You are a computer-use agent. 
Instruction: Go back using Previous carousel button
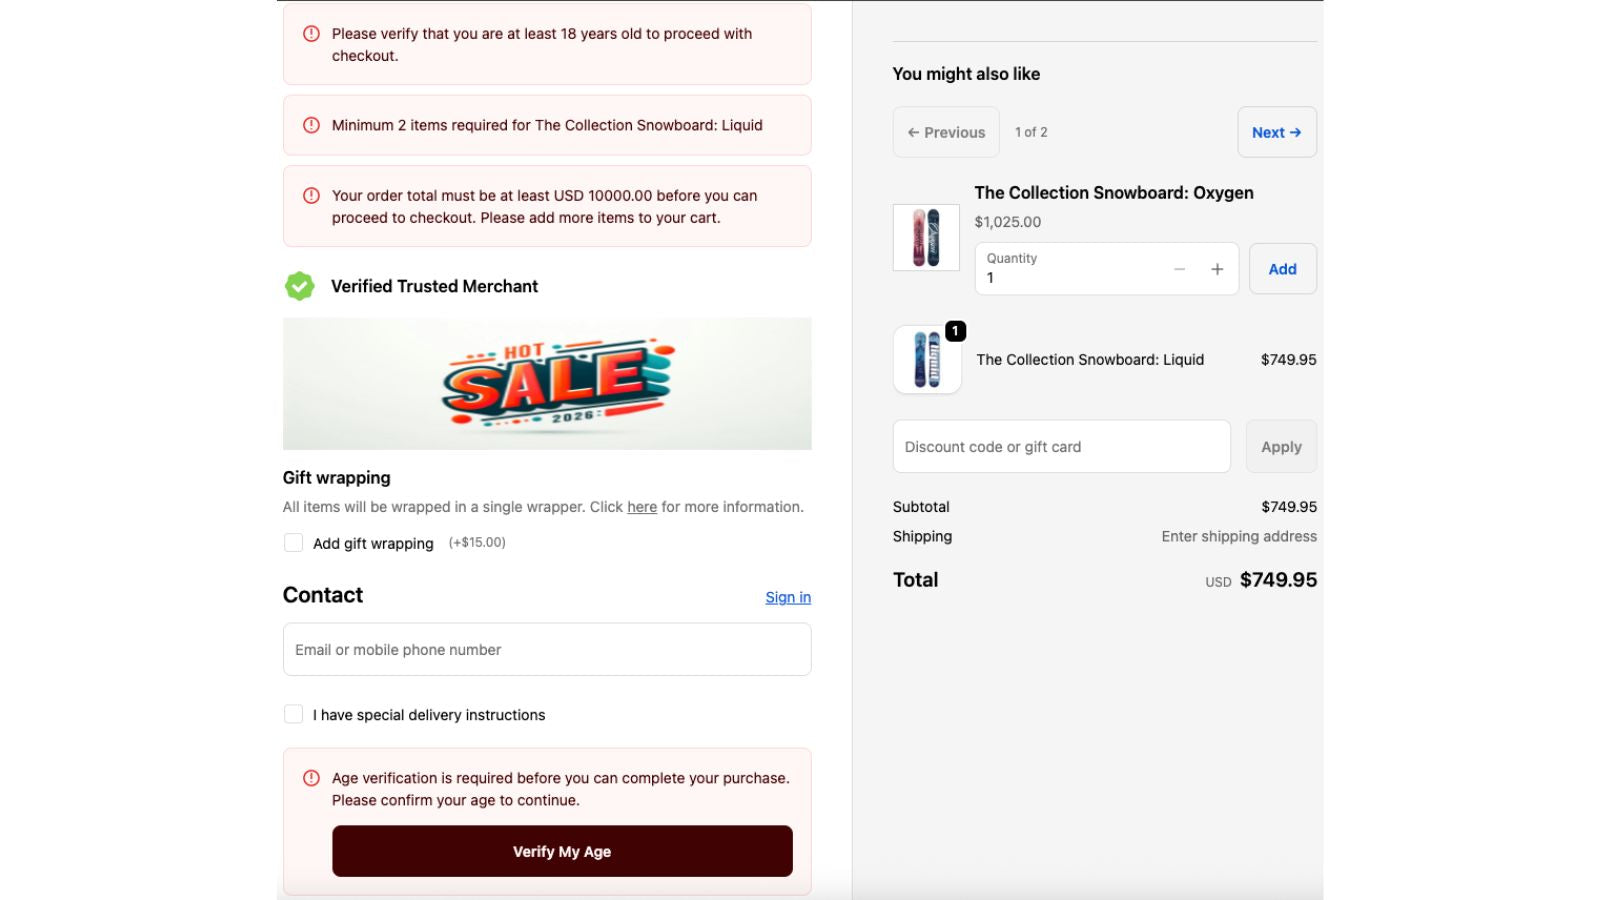tap(945, 132)
